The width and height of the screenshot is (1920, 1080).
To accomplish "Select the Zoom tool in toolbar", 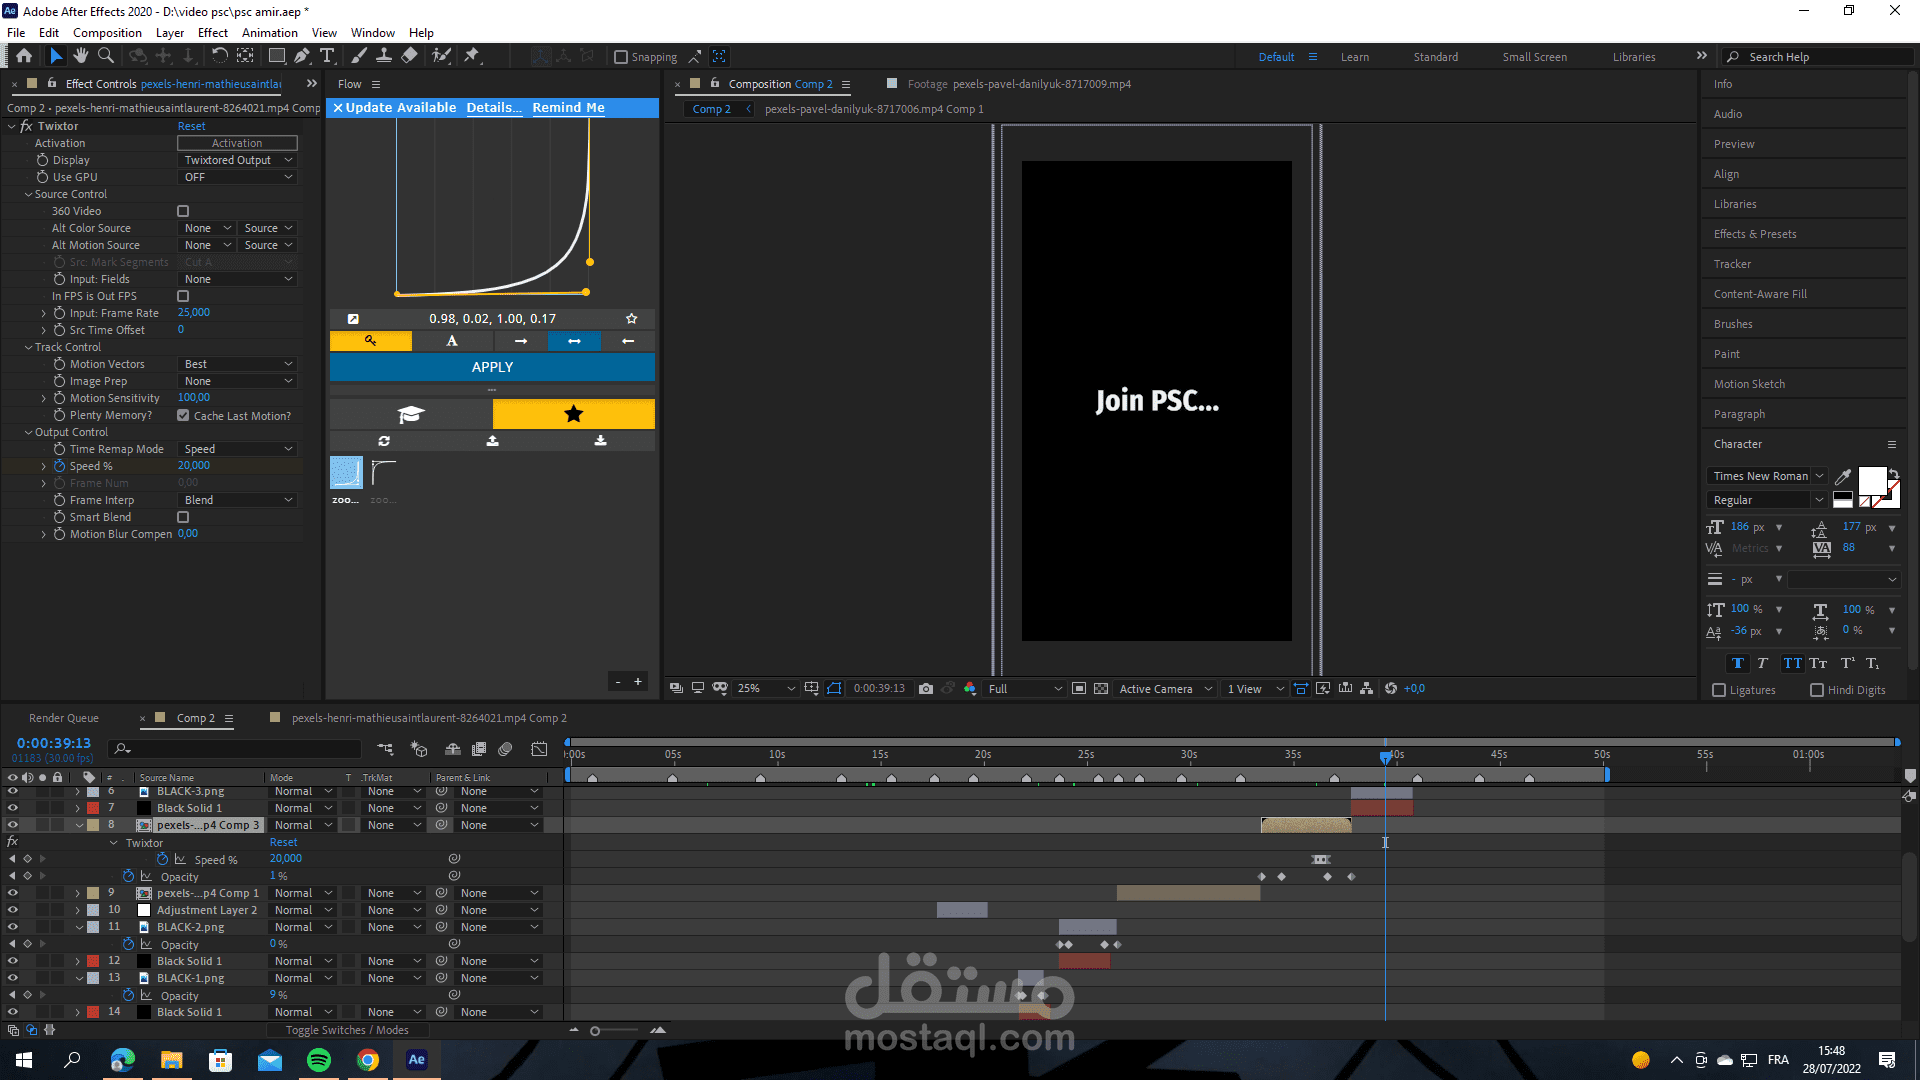I will tap(106, 56).
